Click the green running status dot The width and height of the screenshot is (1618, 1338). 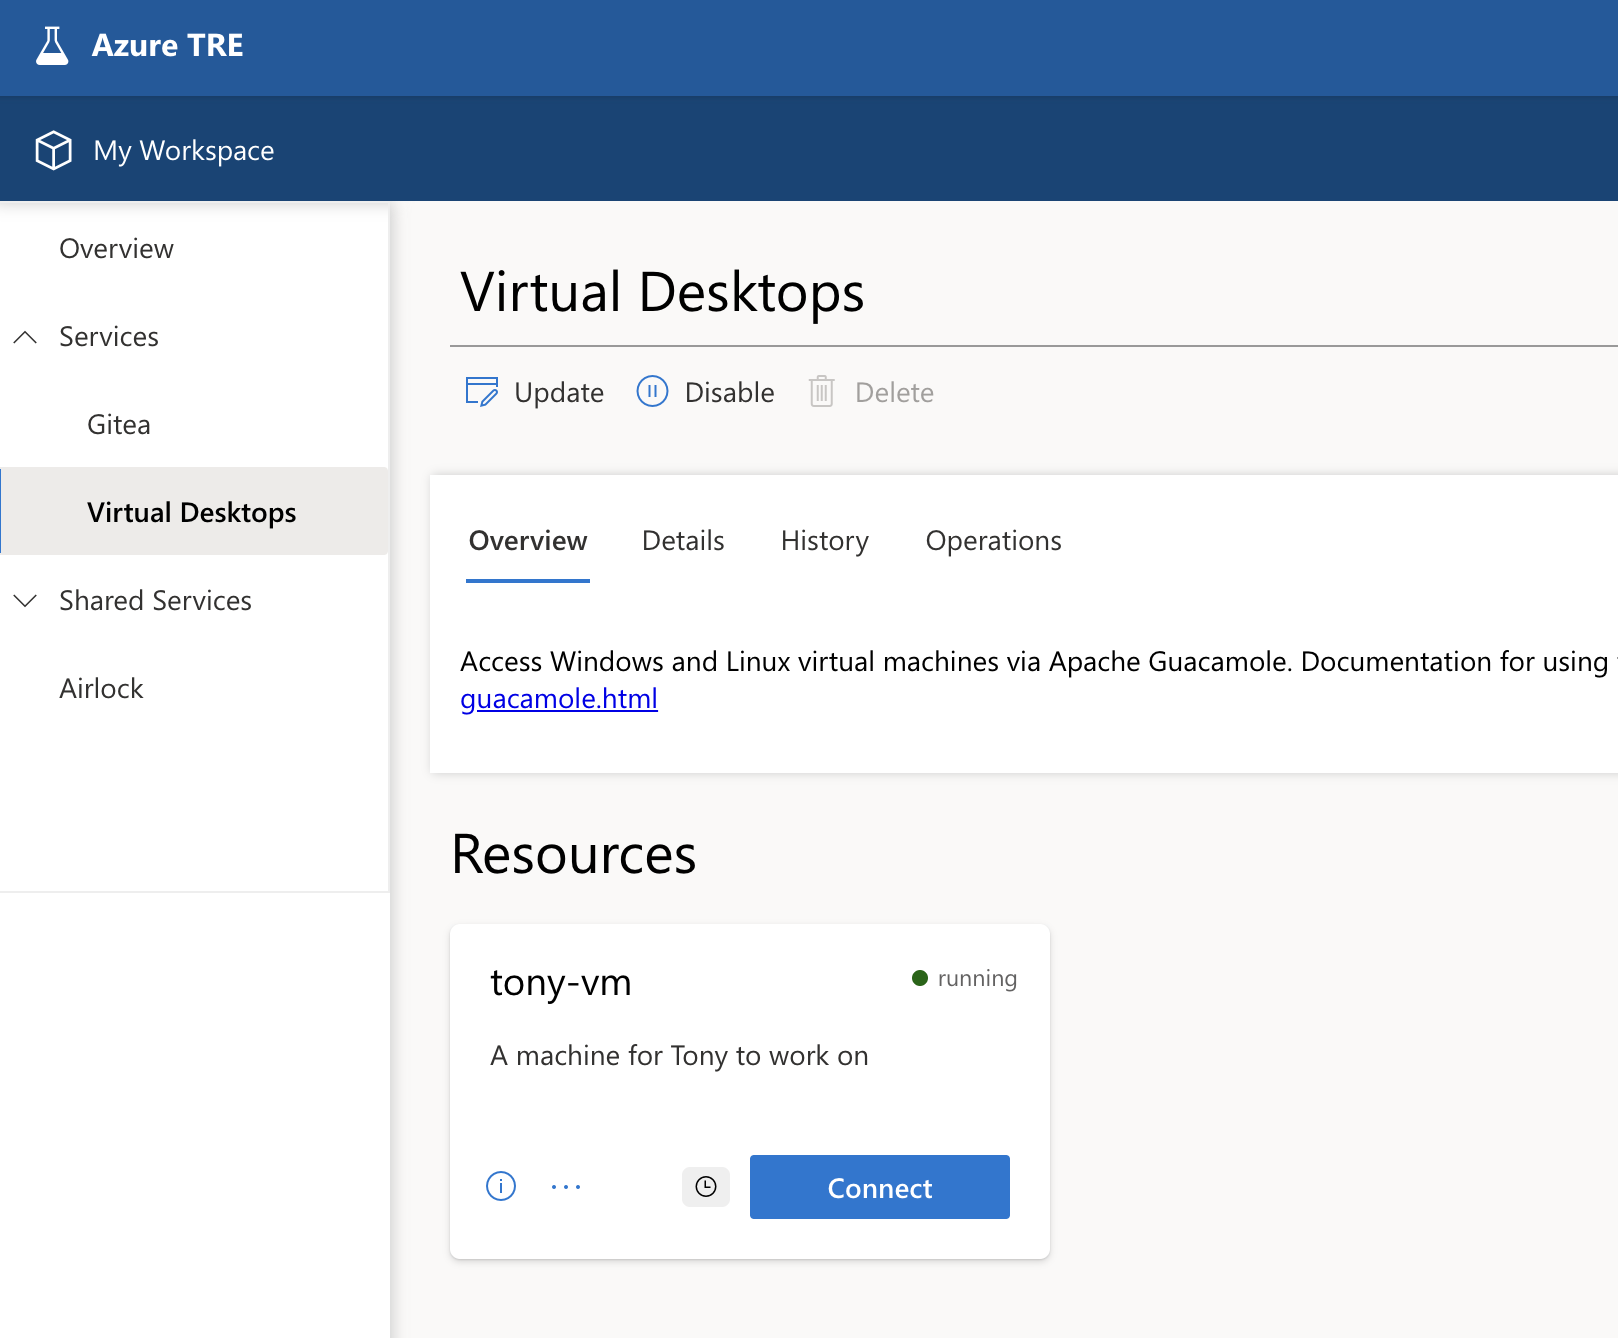click(x=920, y=978)
